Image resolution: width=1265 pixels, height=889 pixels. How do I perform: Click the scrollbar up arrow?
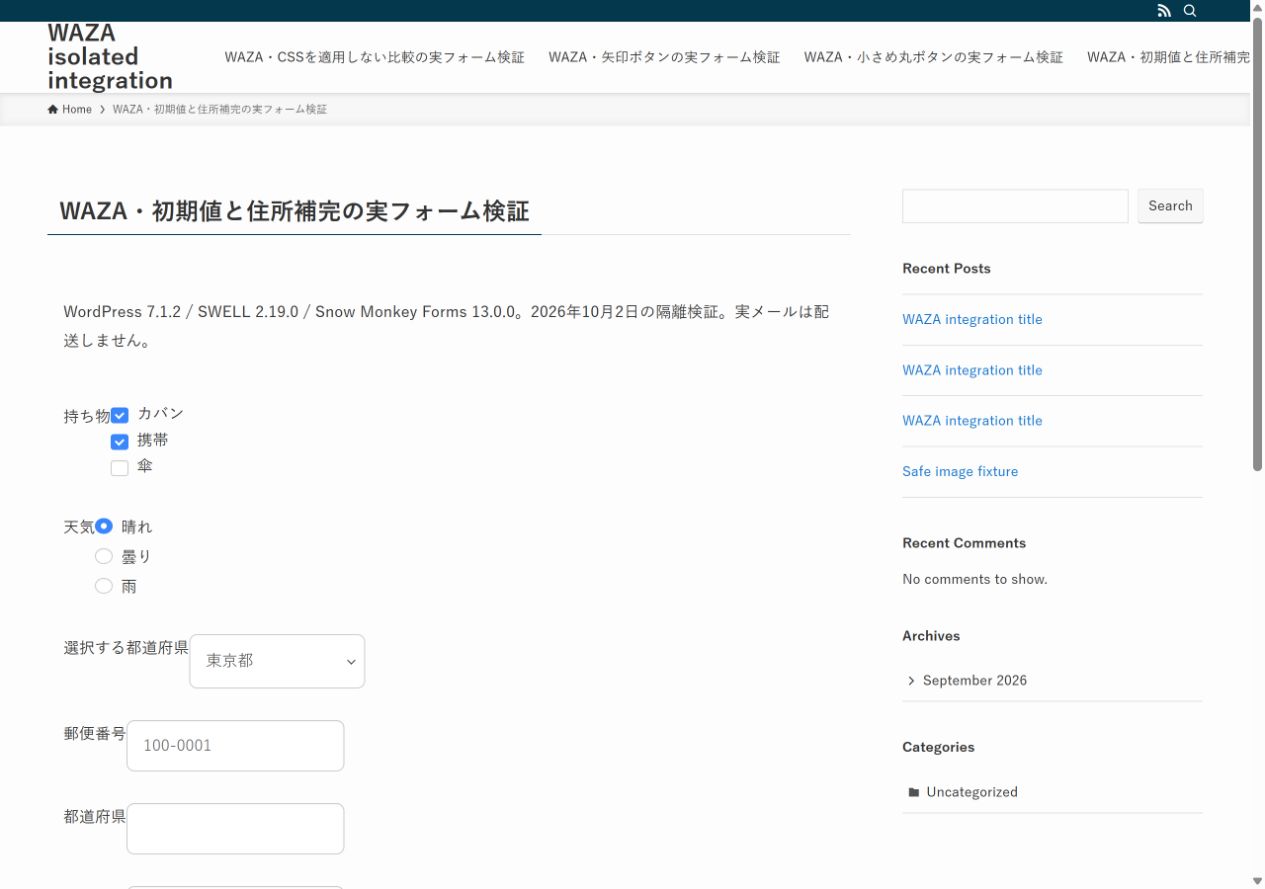(1257, 7)
